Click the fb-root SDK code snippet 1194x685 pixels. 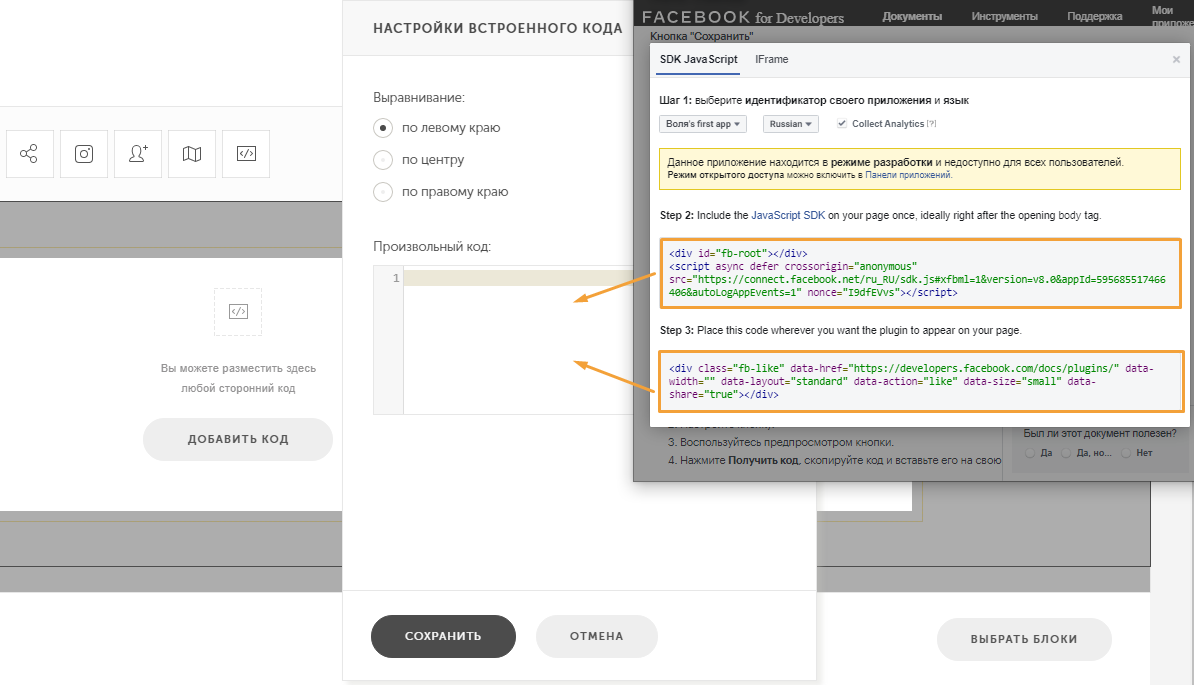pos(921,273)
